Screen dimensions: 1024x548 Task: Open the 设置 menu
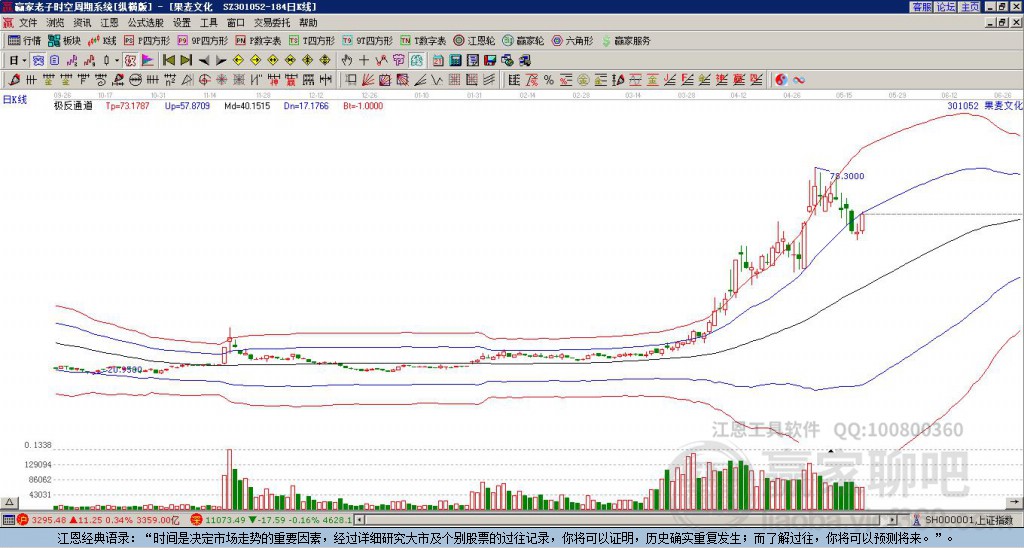click(182, 23)
